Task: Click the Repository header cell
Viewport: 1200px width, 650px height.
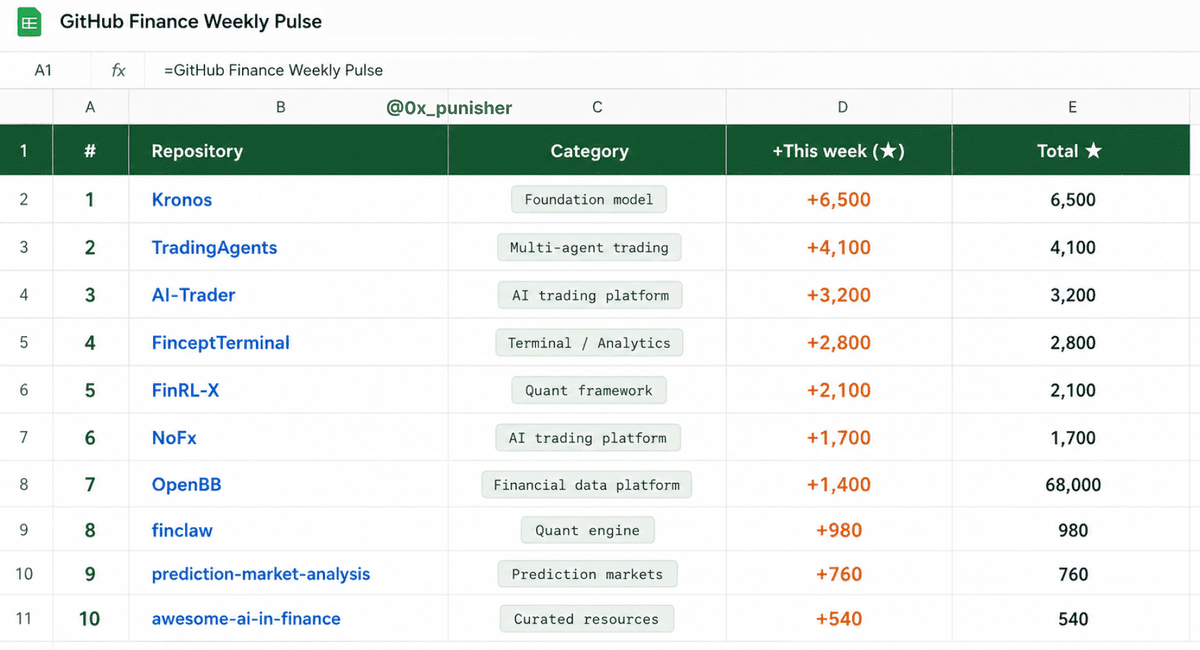Action: (x=288, y=151)
